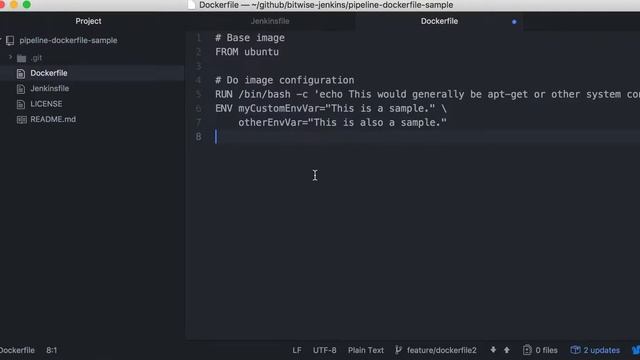
Task: Click the .git folder icon
Action: click(21, 58)
